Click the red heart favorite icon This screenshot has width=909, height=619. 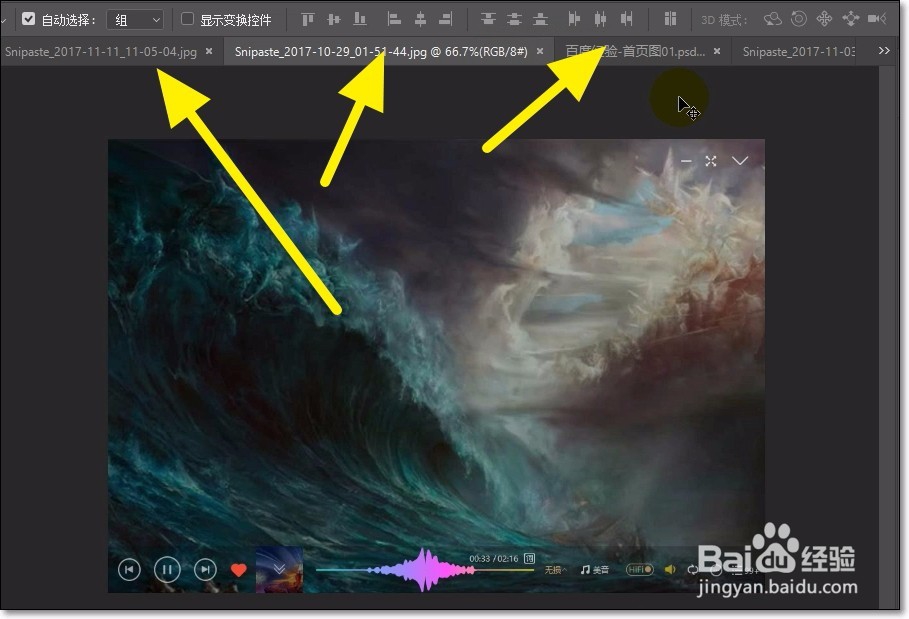(238, 570)
